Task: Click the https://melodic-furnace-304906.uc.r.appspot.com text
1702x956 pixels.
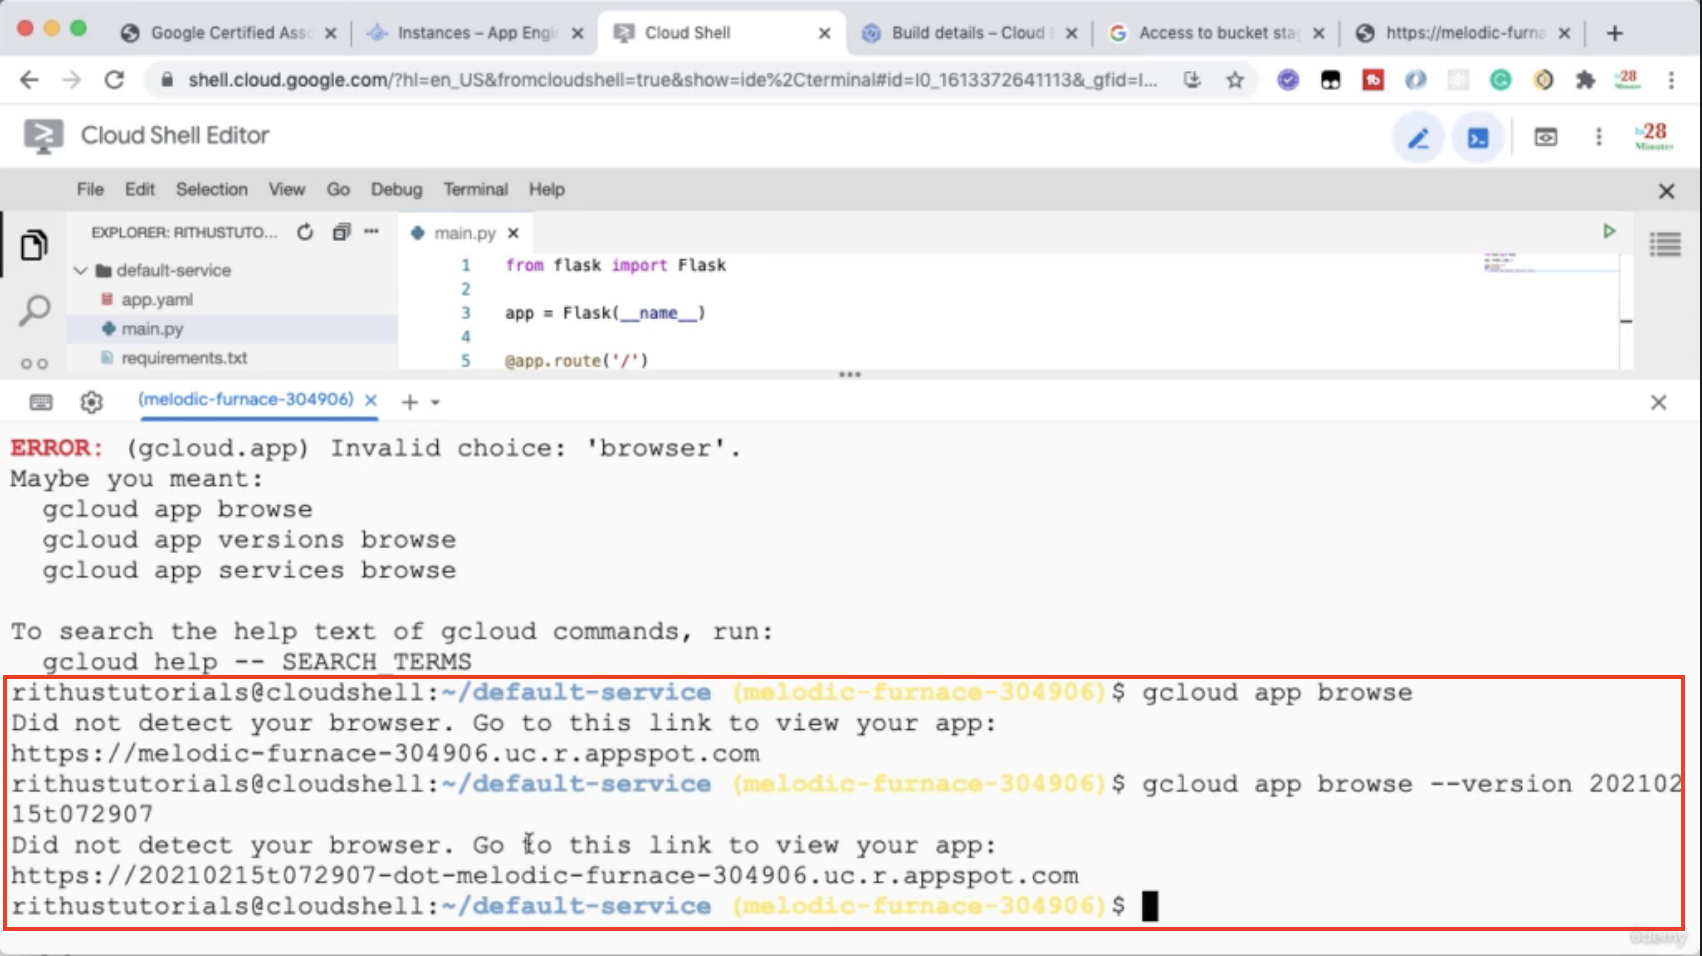Action: [385, 753]
